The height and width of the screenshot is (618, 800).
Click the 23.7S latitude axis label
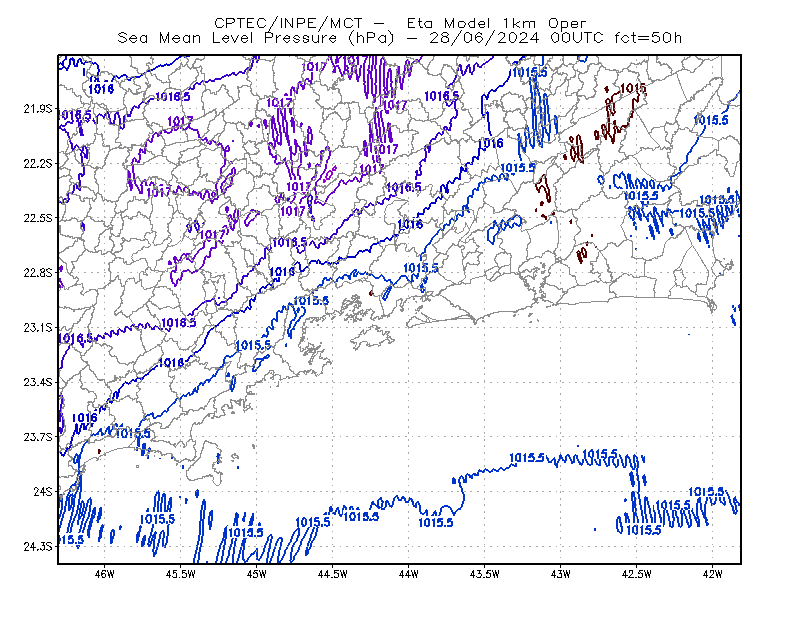point(38,437)
